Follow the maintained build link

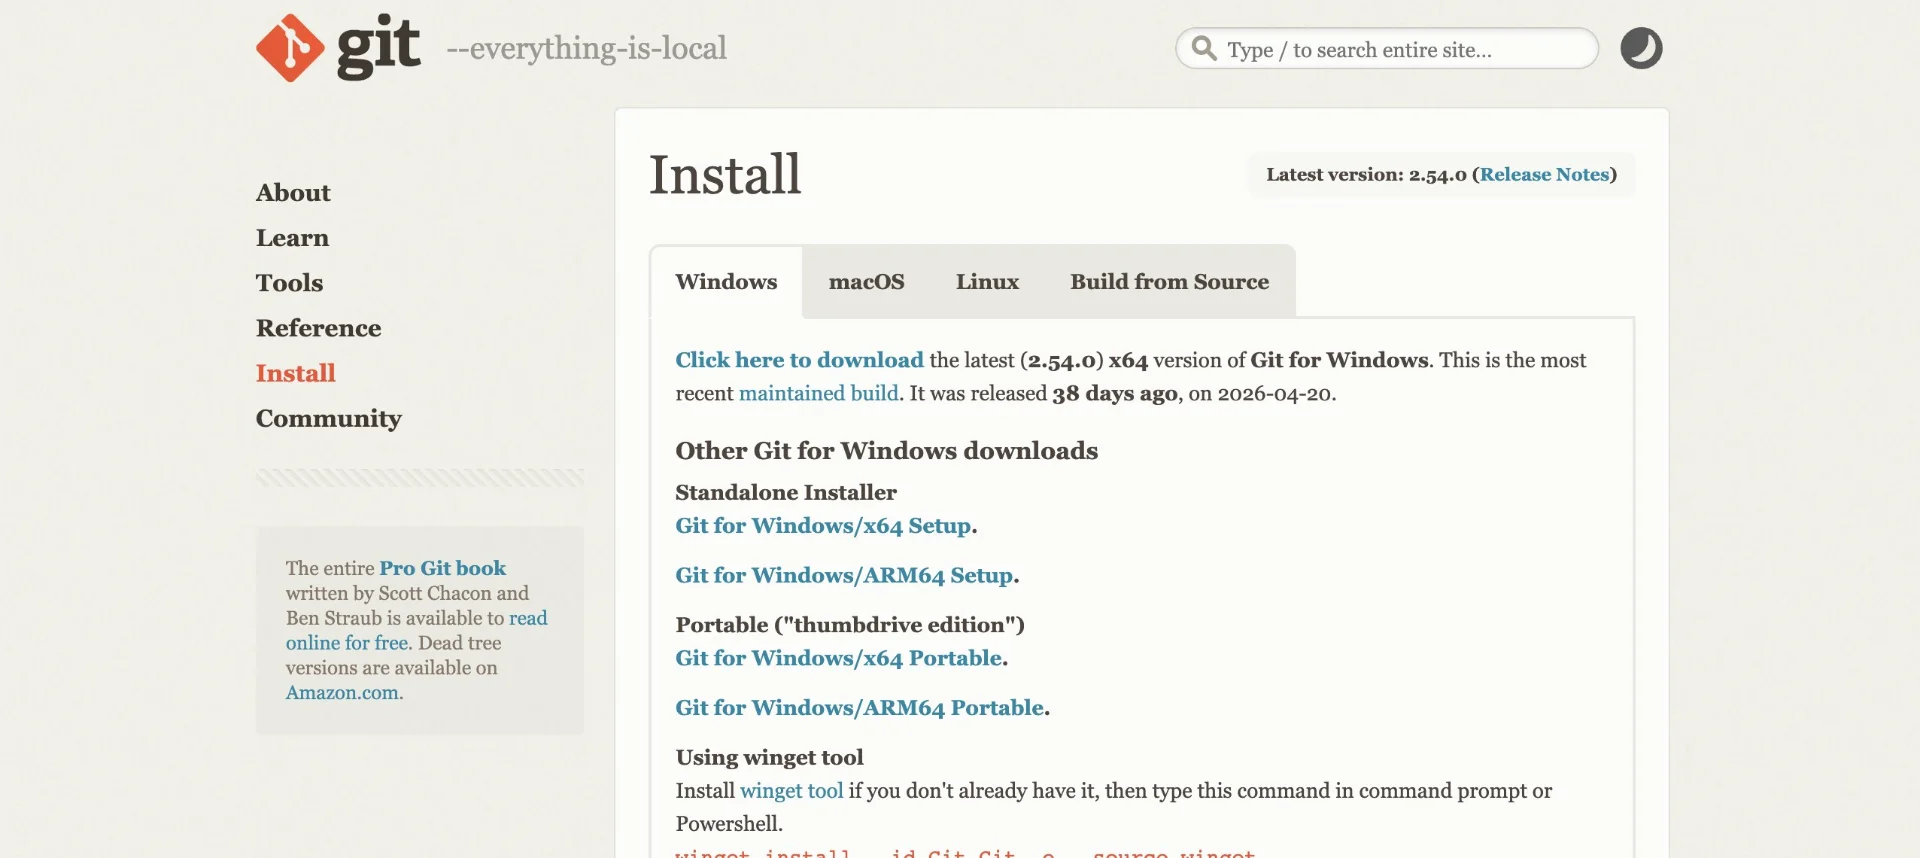pyautogui.click(x=818, y=393)
